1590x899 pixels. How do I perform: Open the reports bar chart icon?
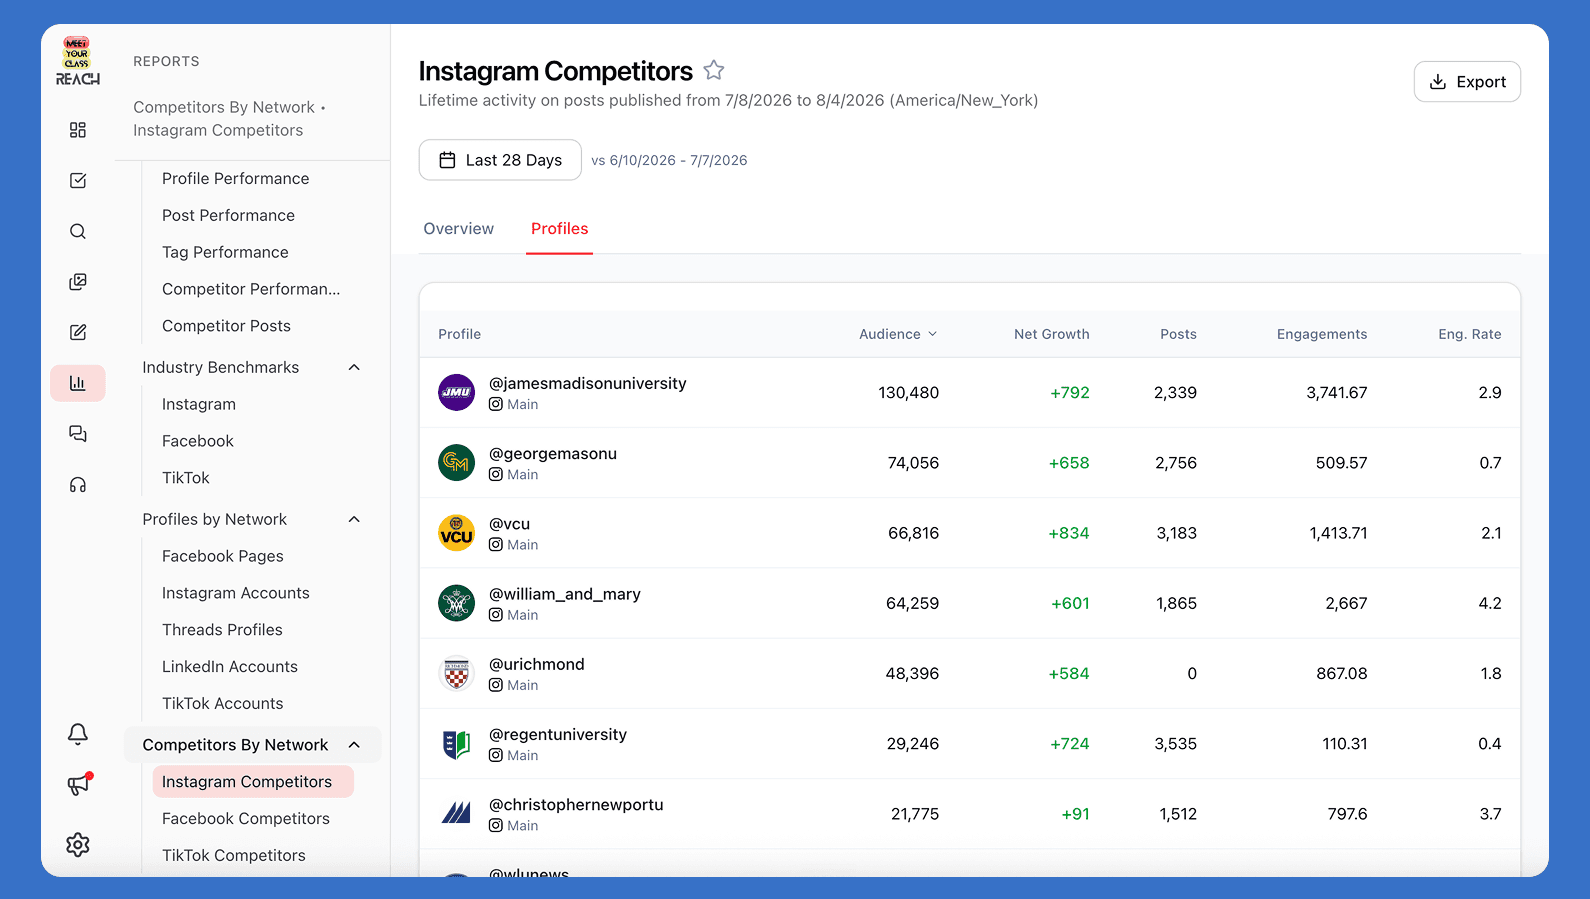click(x=78, y=383)
